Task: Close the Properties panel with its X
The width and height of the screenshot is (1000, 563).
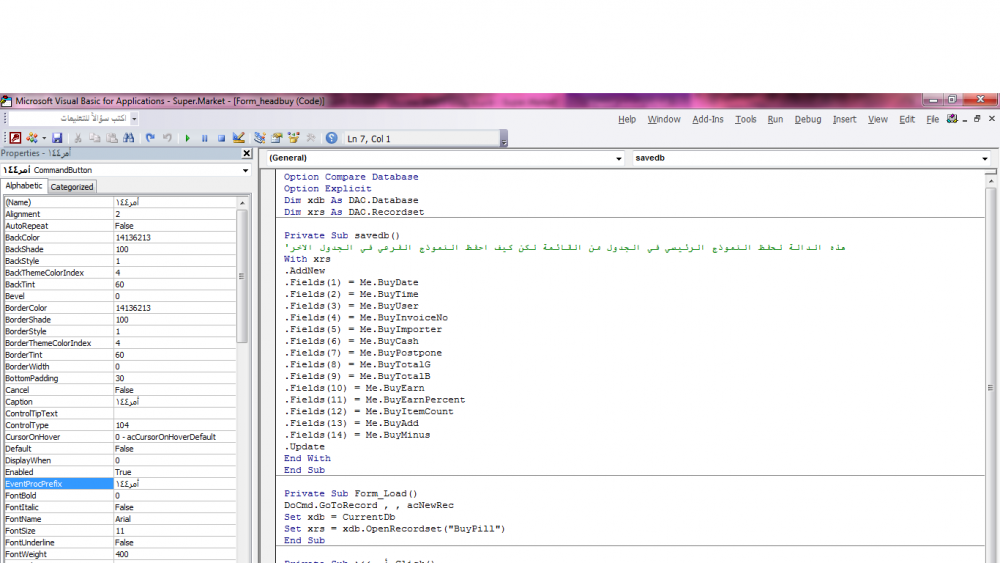Action: tap(247, 153)
